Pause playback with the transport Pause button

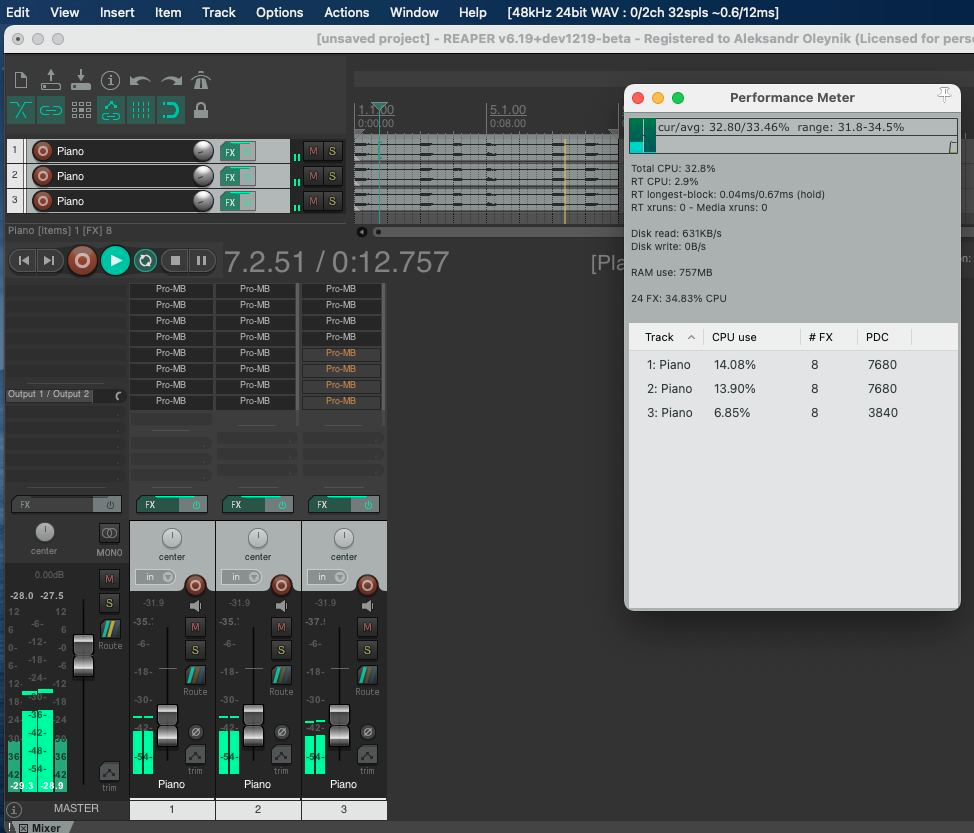pos(201,261)
